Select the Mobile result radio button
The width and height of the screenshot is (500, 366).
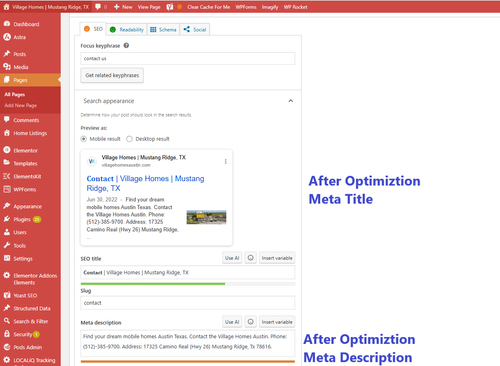coord(84,139)
